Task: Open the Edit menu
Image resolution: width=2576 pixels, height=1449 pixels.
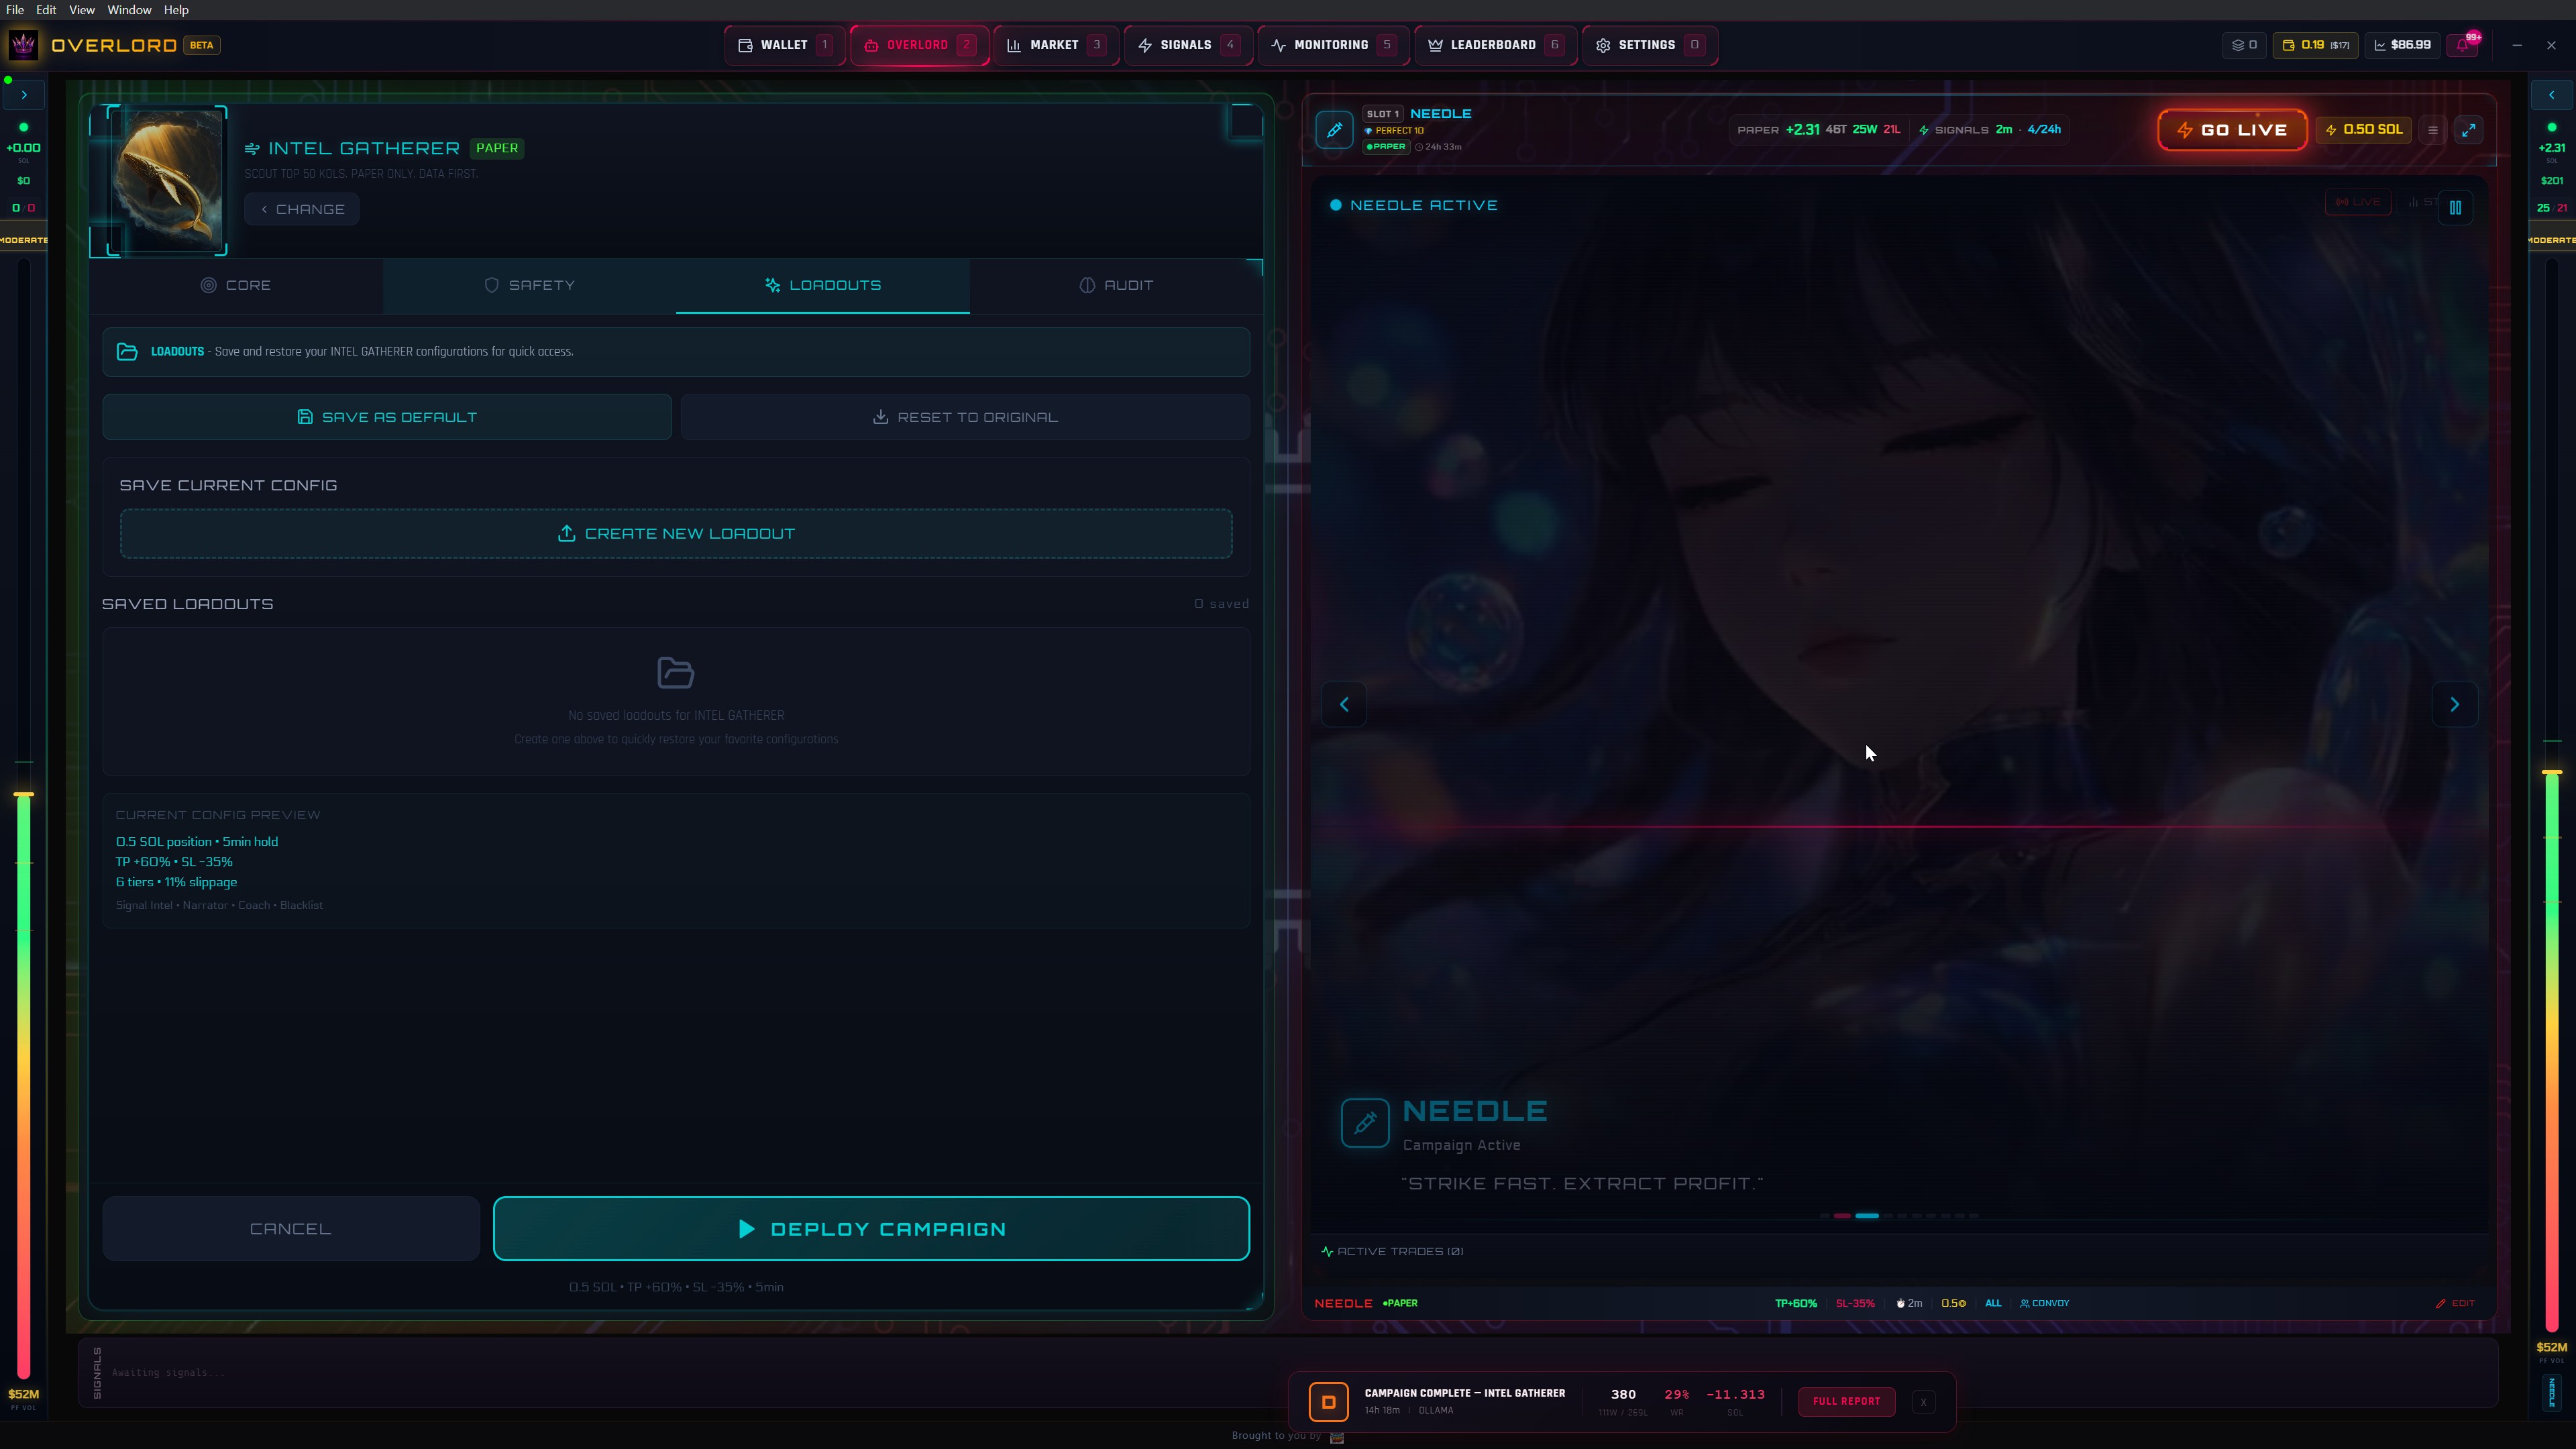Action: point(46,10)
